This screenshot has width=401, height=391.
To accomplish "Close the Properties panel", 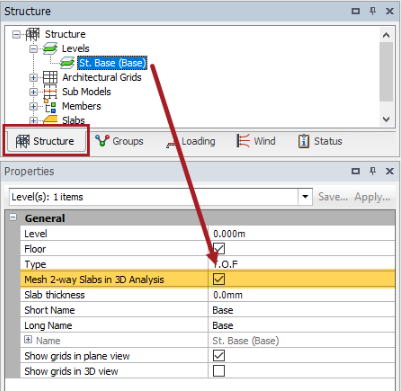I will click(x=390, y=171).
